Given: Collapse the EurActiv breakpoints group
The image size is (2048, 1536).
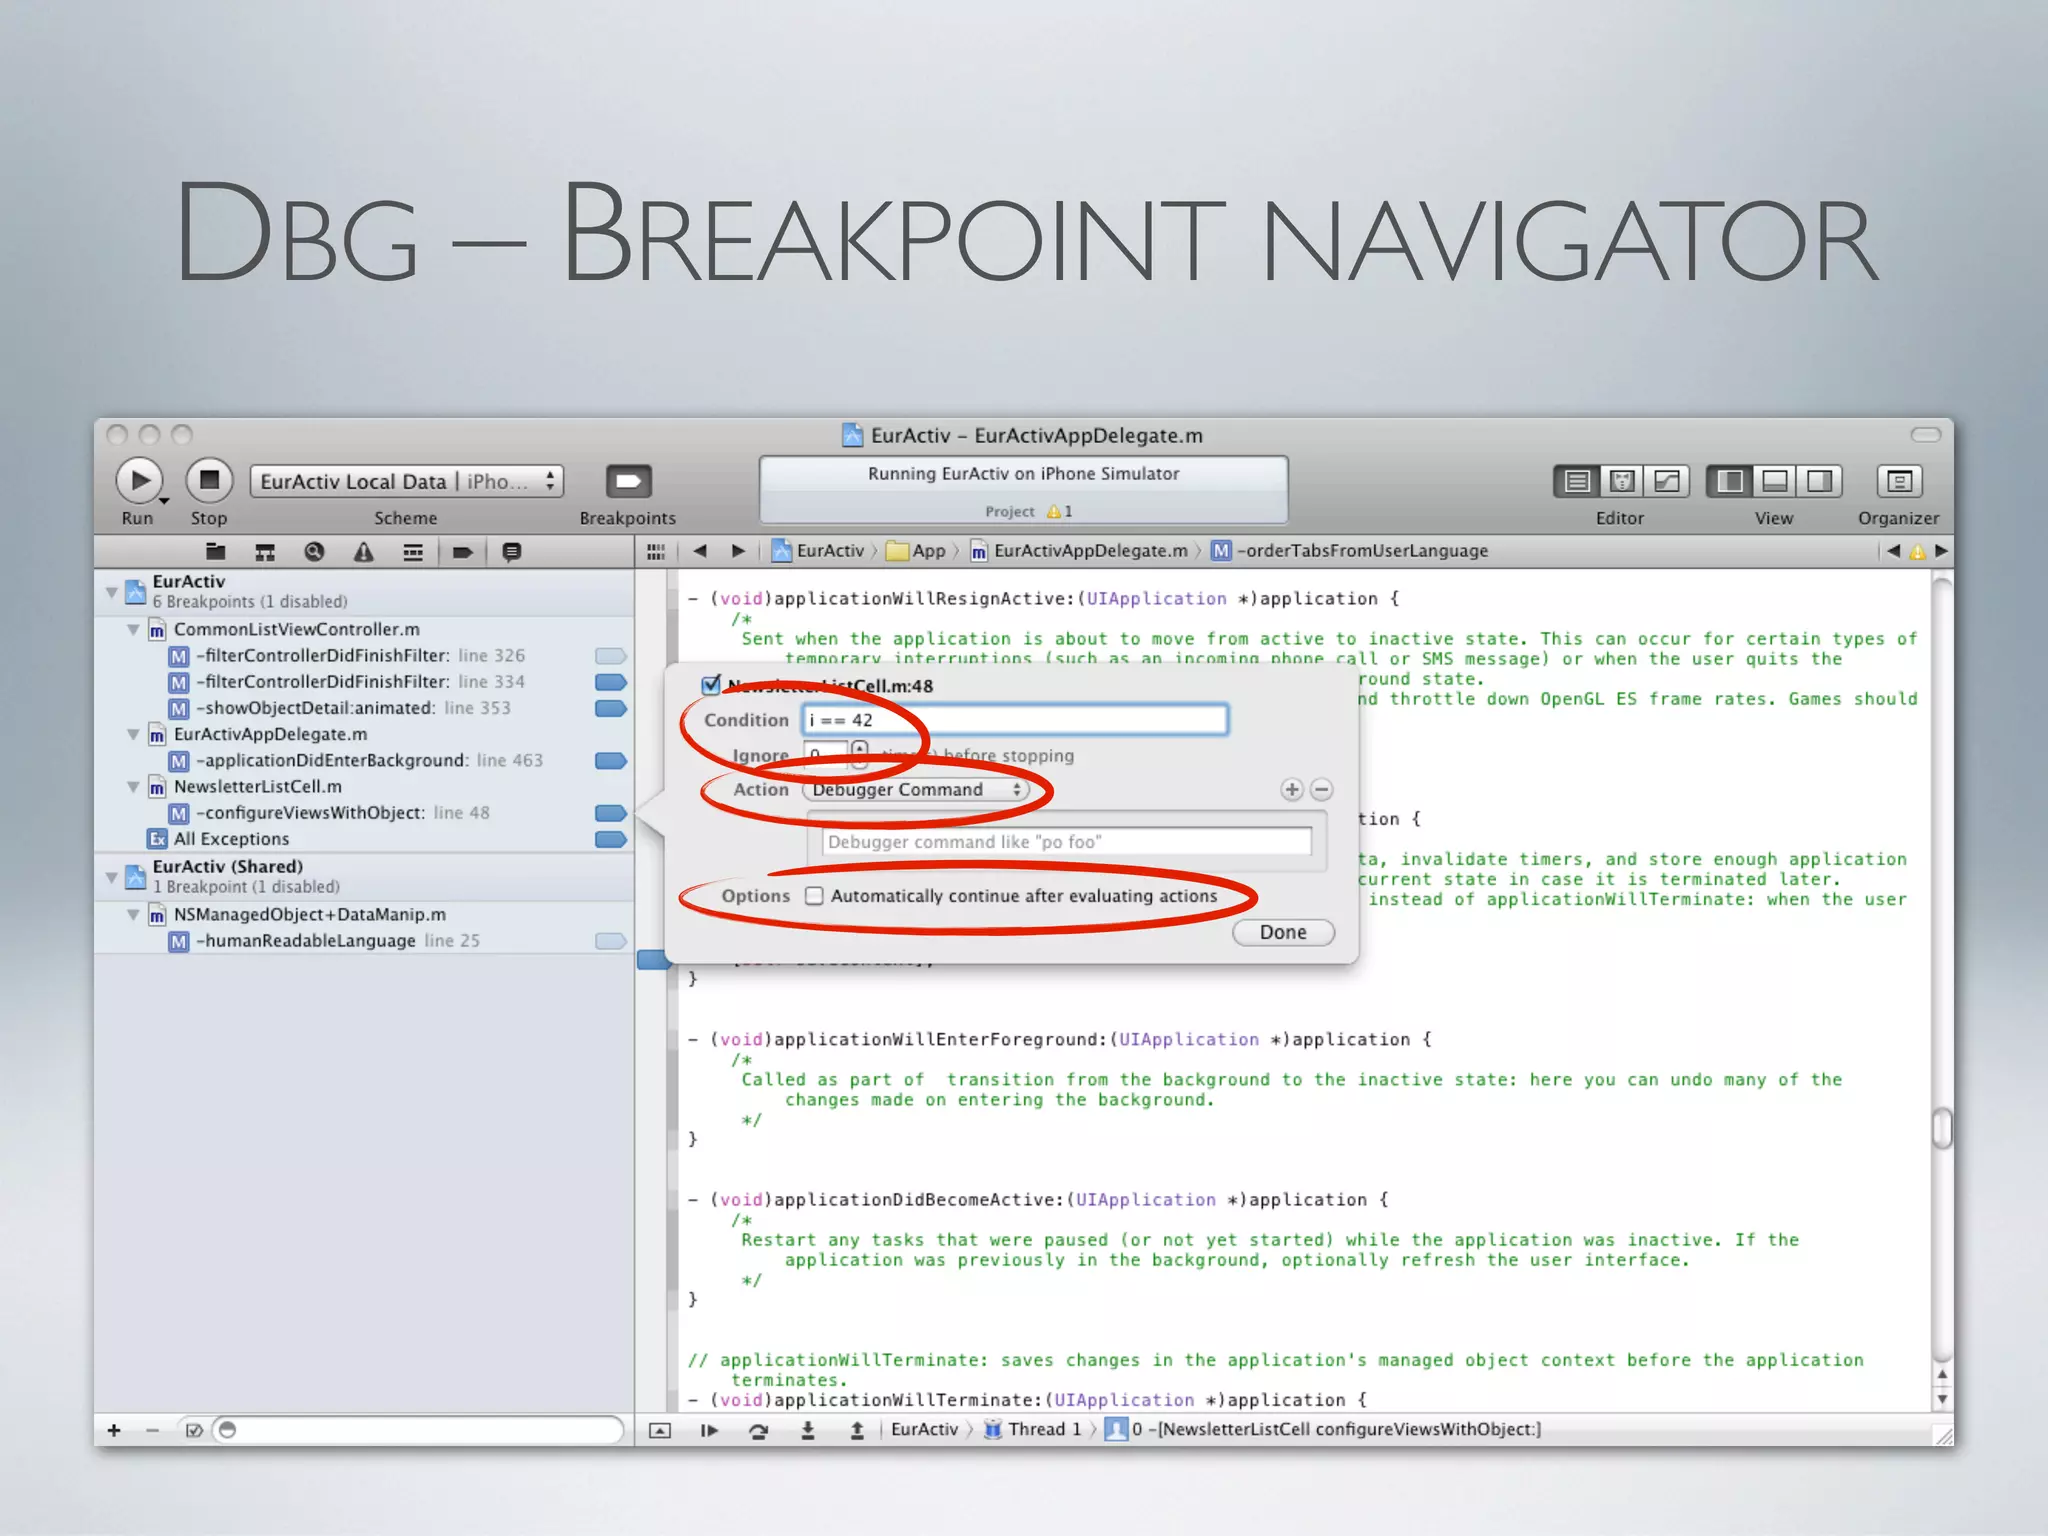Looking at the screenshot, I should coord(111,592).
